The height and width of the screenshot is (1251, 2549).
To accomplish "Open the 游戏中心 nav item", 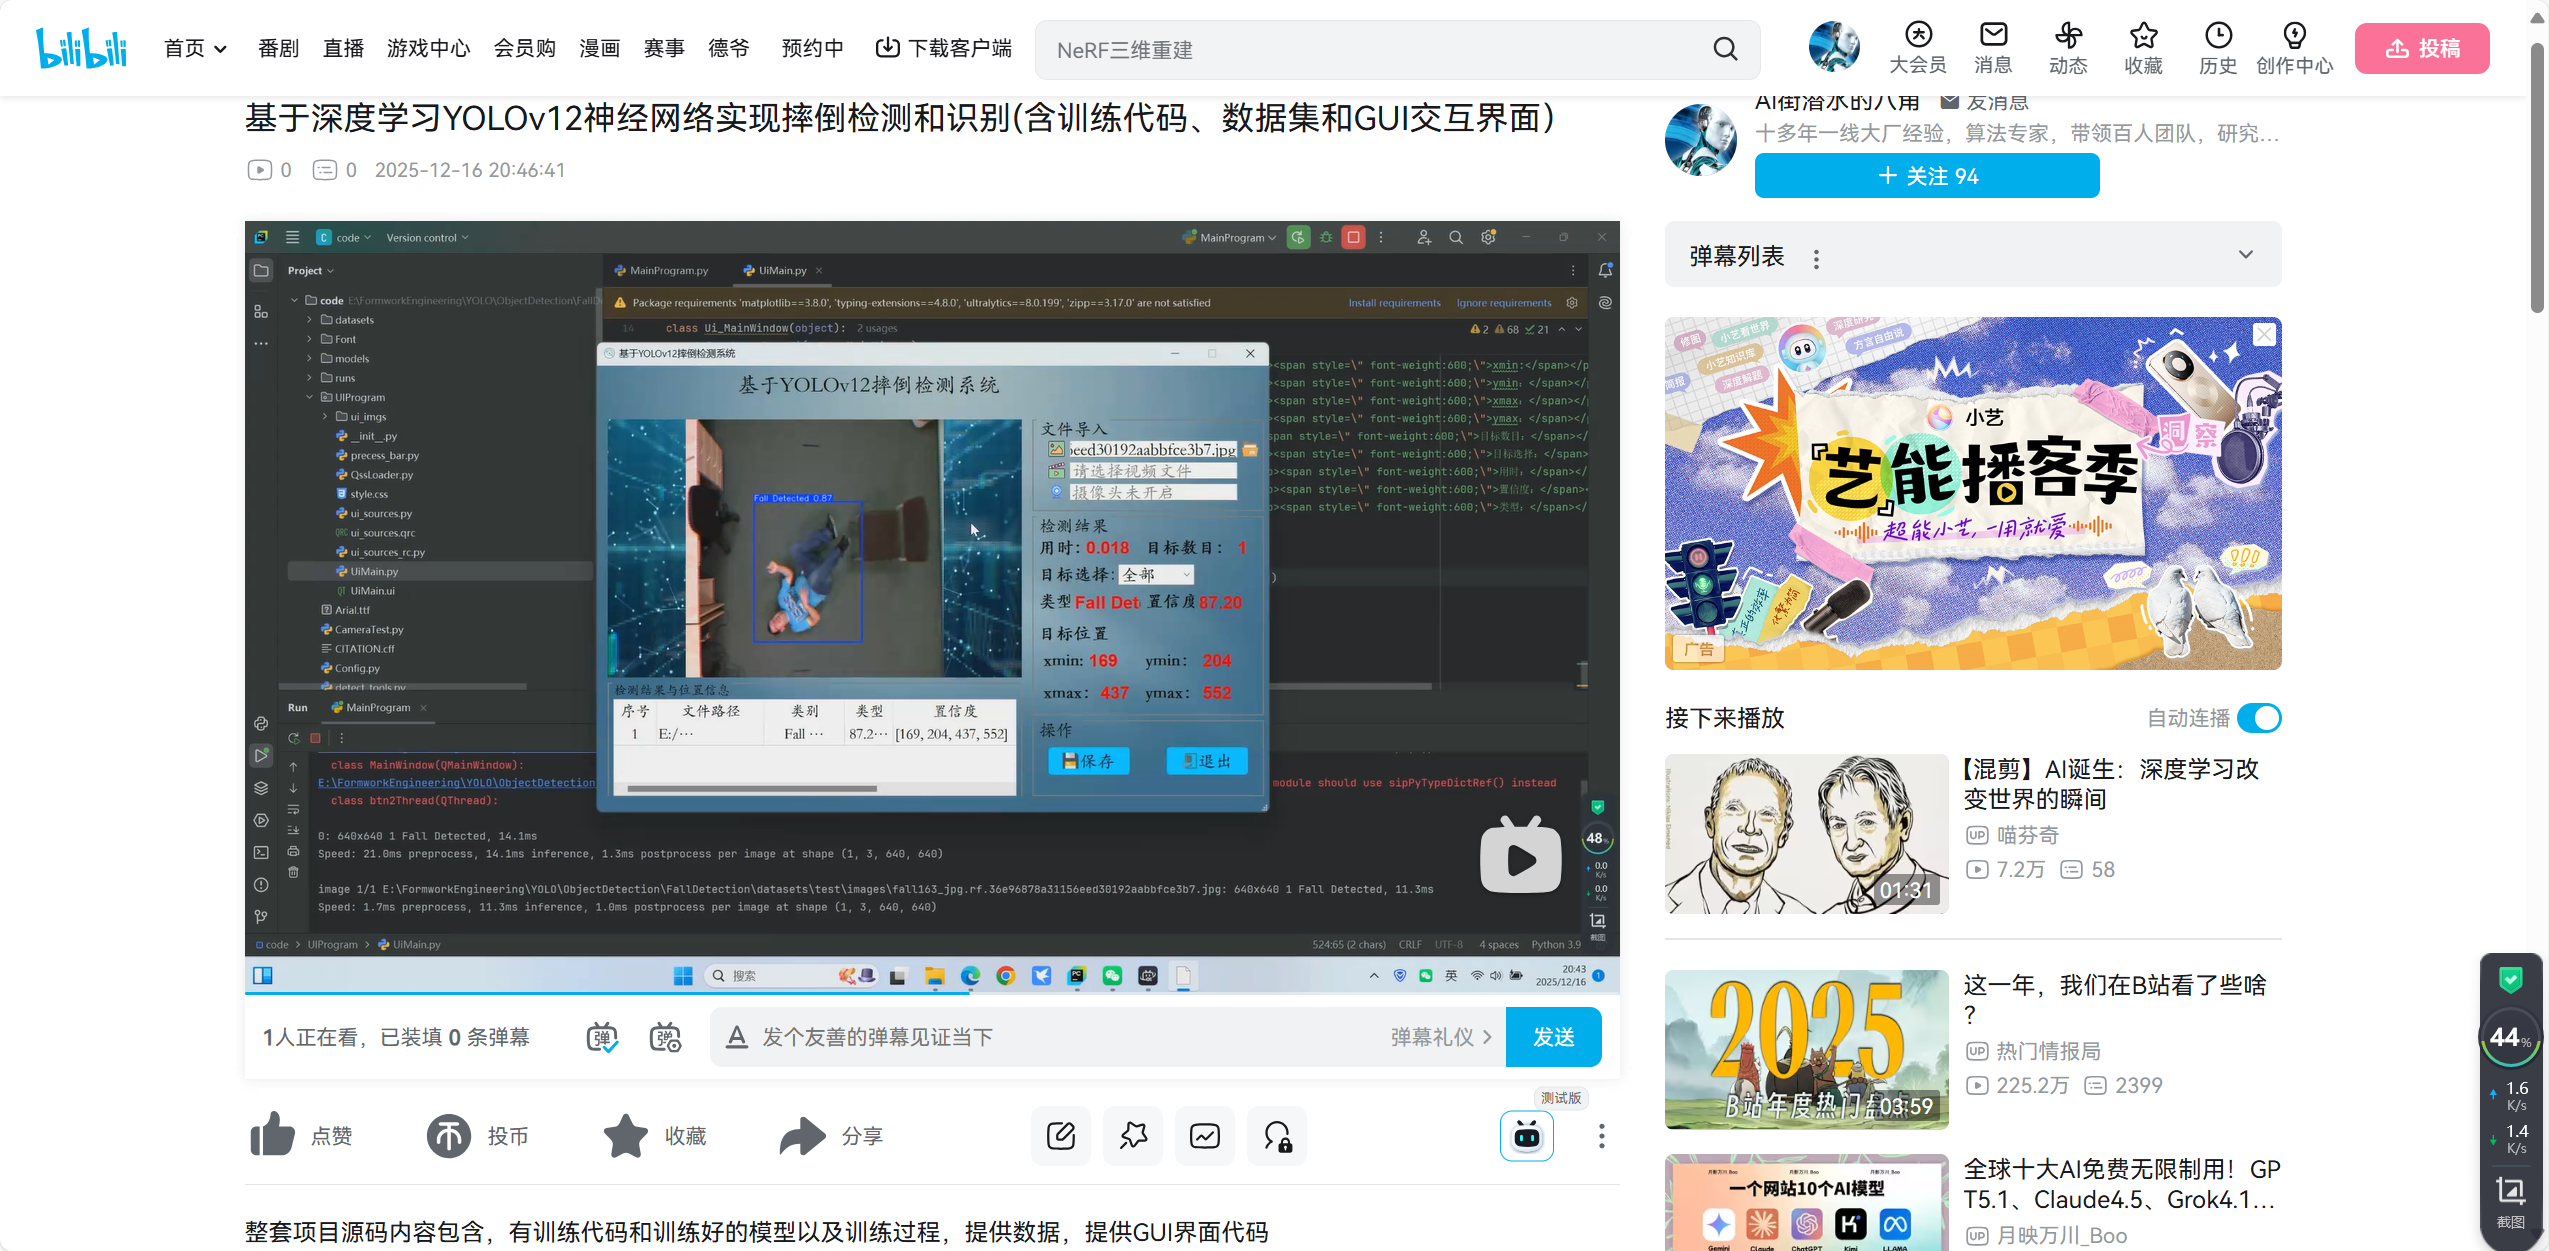I will click(x=428, y=48).
